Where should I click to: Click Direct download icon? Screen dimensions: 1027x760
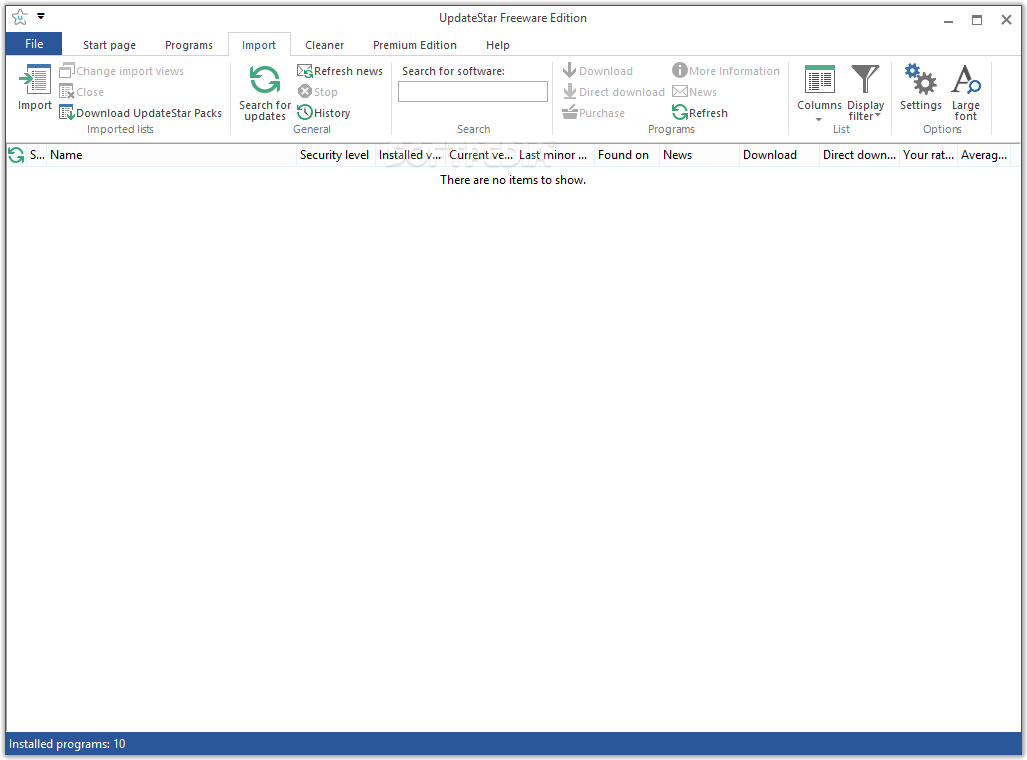tap(570, 92)
